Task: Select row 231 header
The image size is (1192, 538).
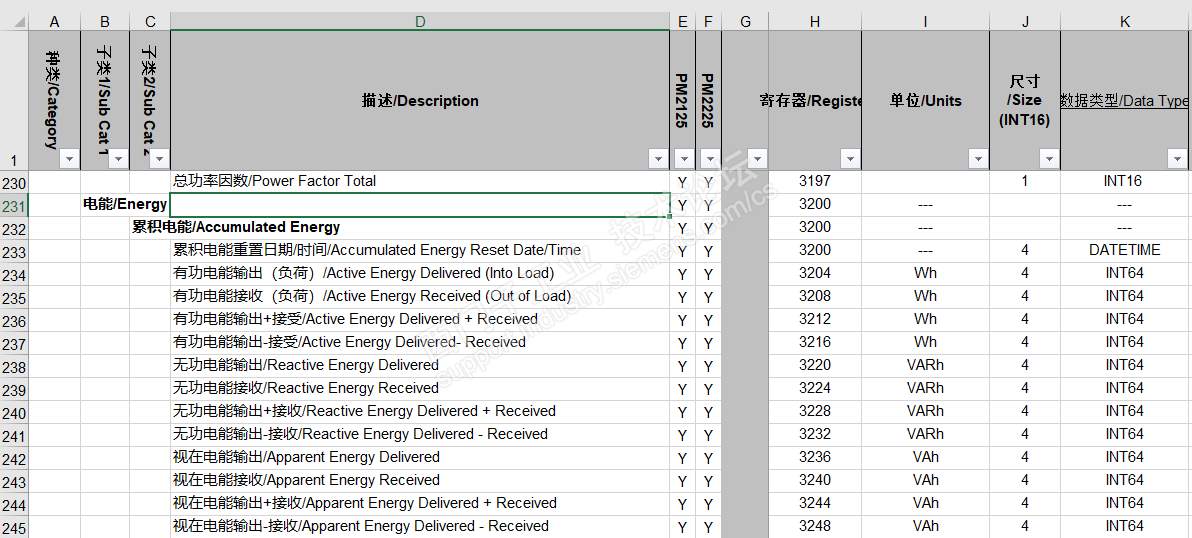Action: [14, 205]
